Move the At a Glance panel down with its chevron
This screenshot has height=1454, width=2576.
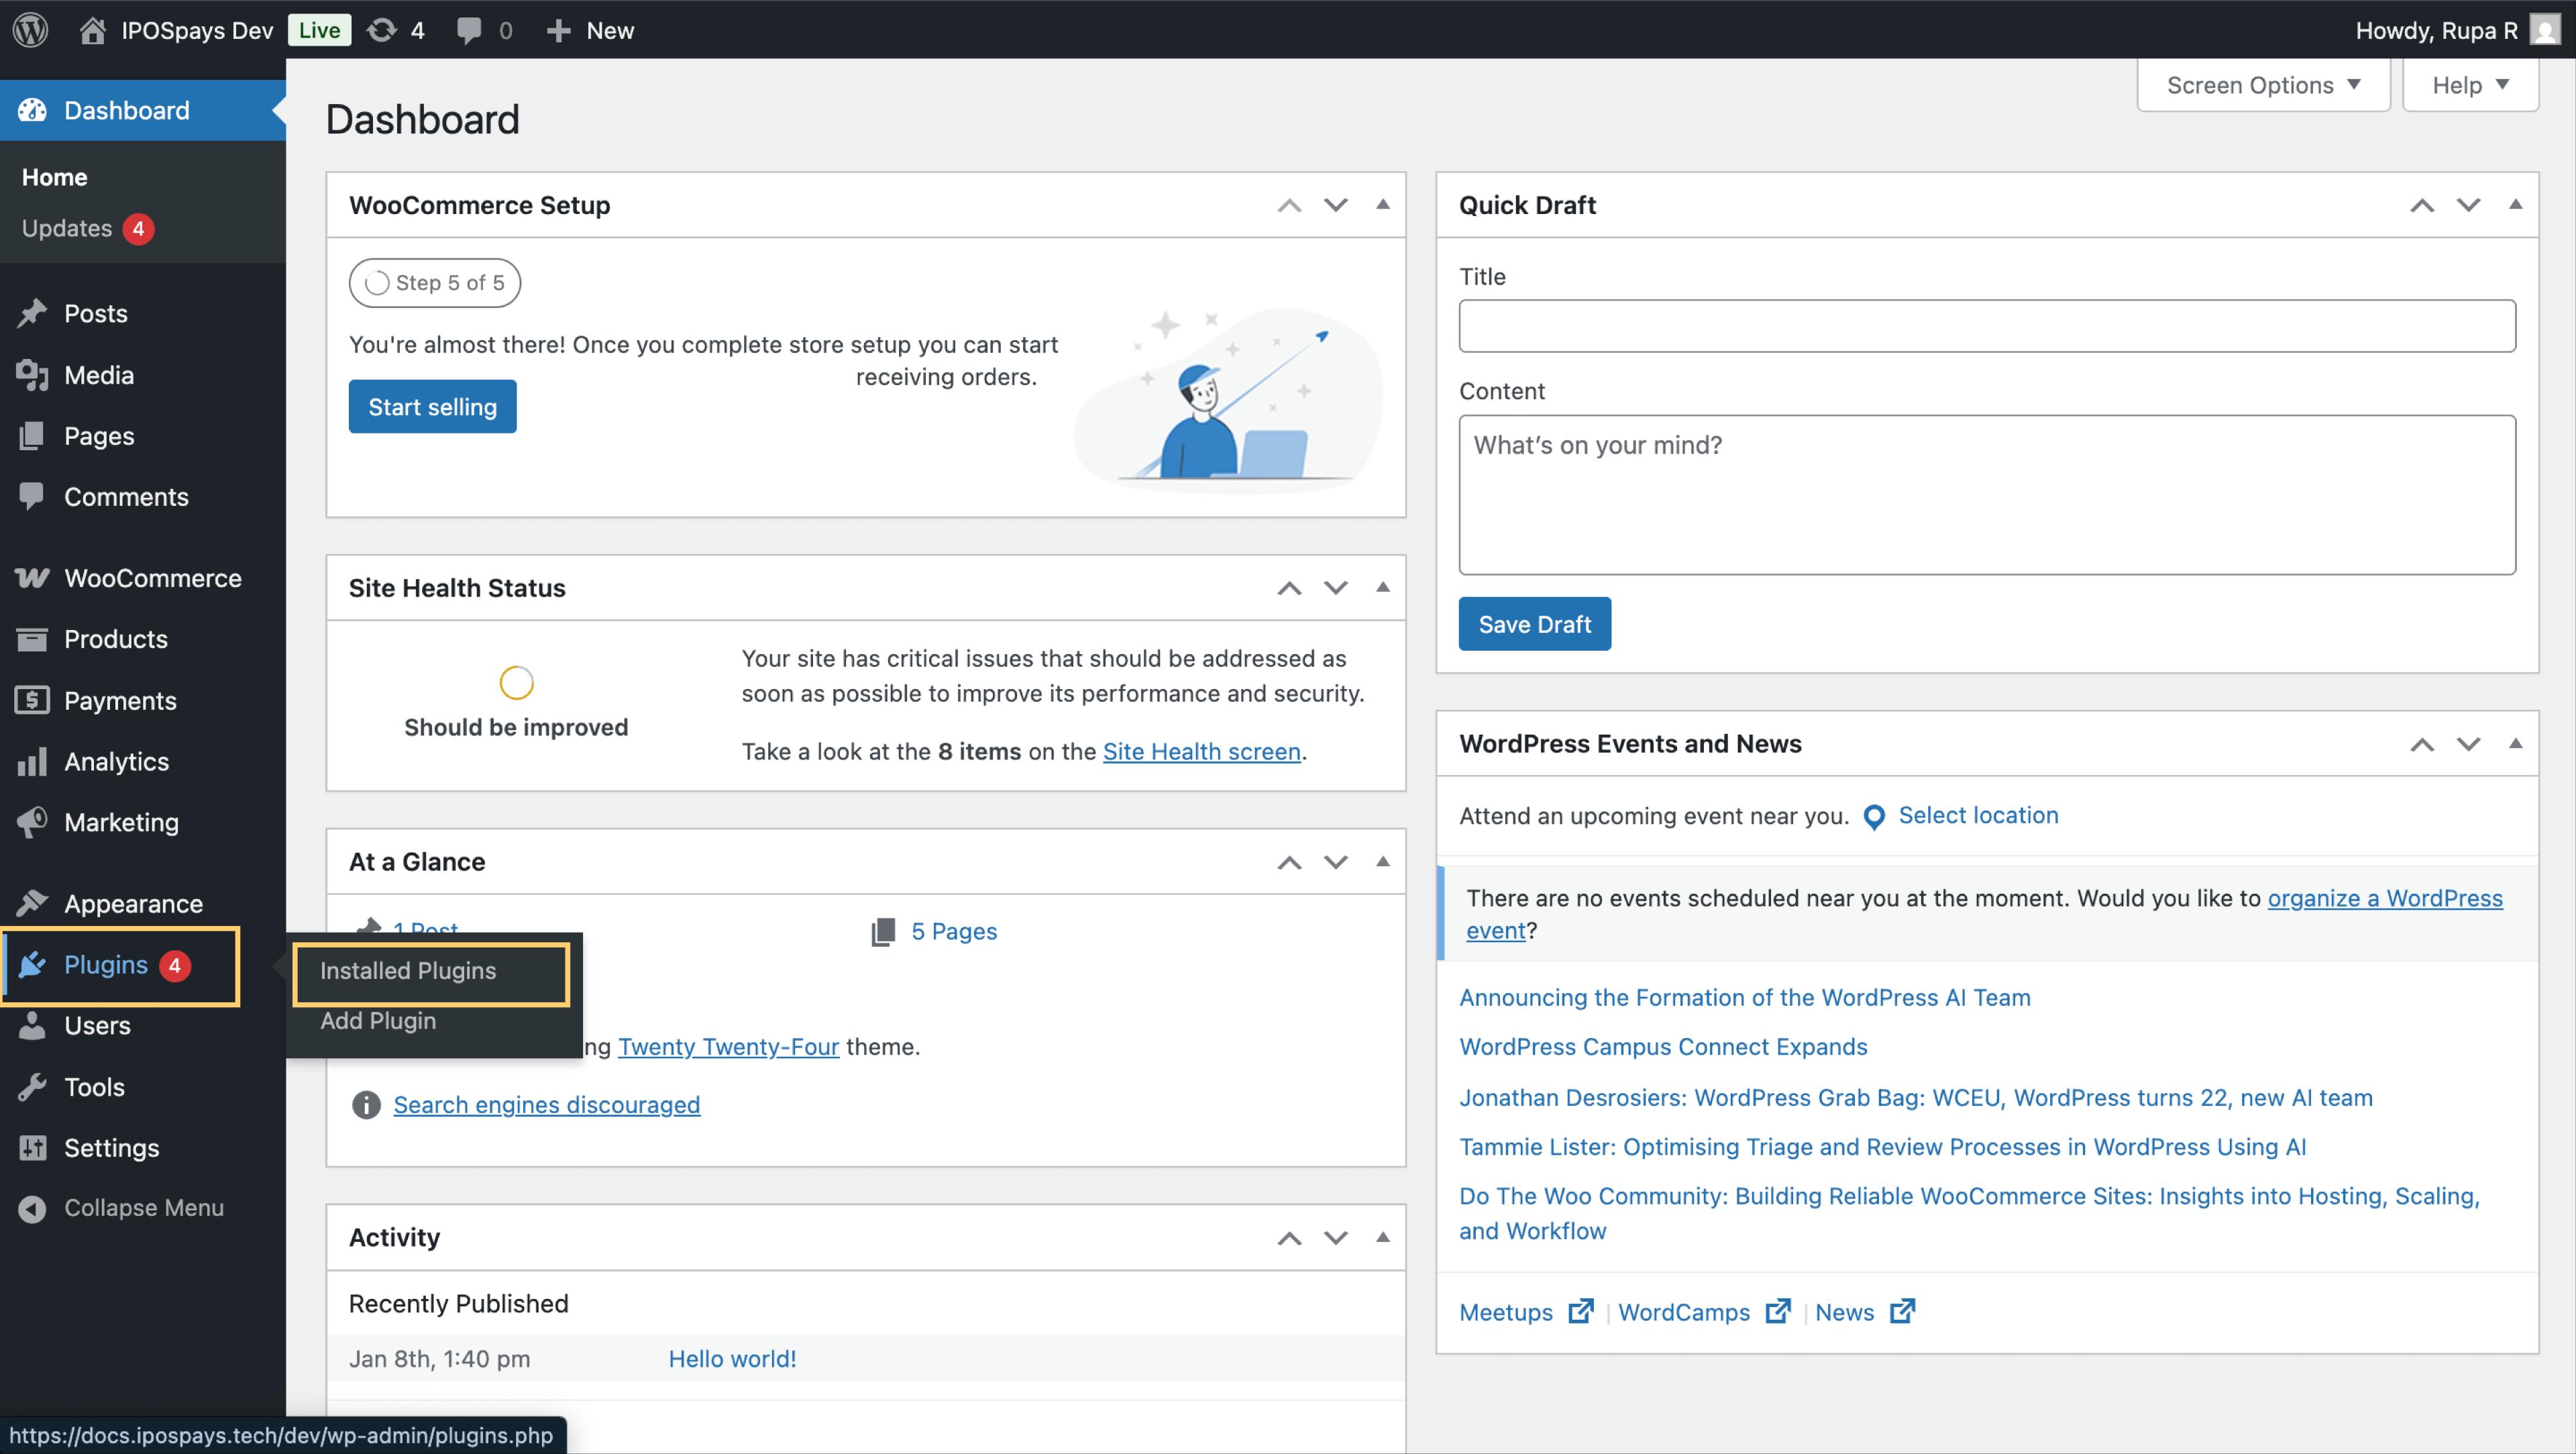click(x=1335, y=862)
